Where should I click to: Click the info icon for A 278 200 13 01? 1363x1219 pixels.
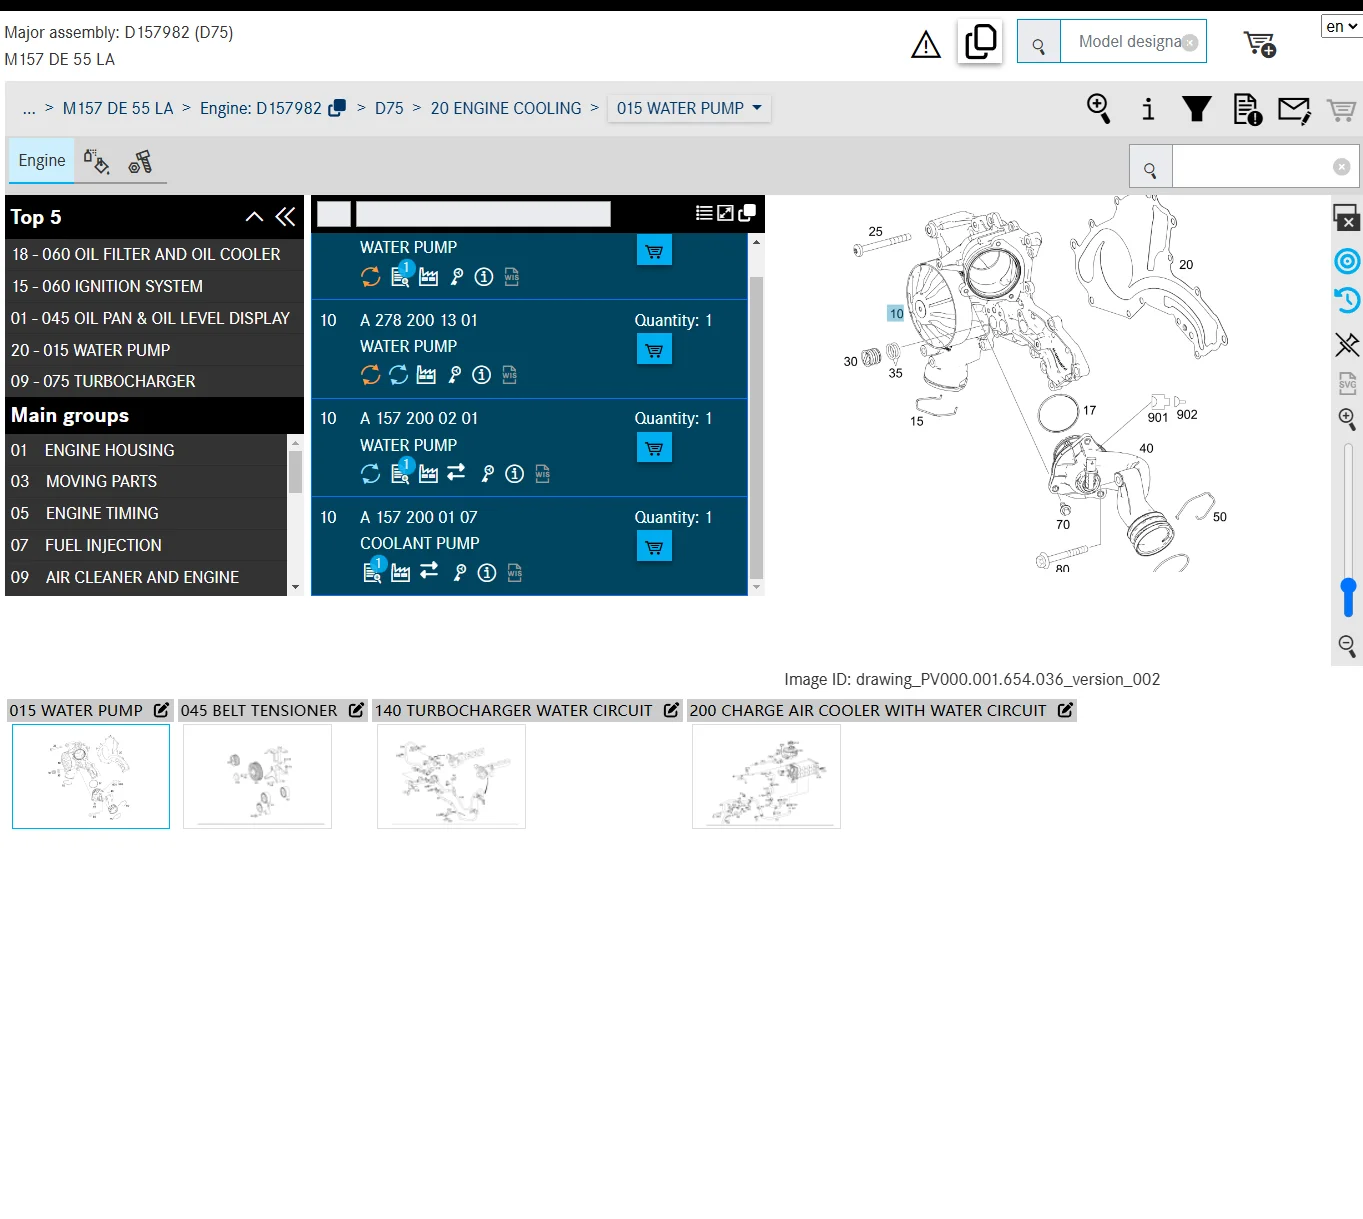(x=482, y=375)
